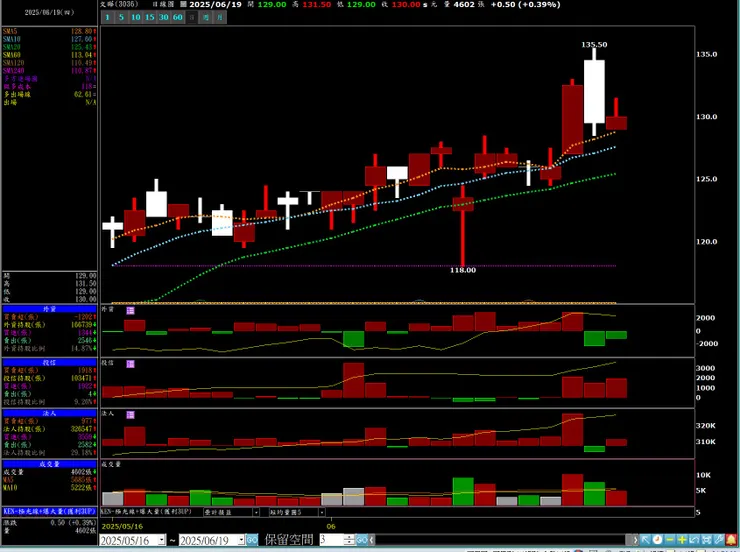Select the 投信 panel header
Image resolution: width=740 pixels, height=552 pixels.
pyautogui.click(x=50, y=362)
